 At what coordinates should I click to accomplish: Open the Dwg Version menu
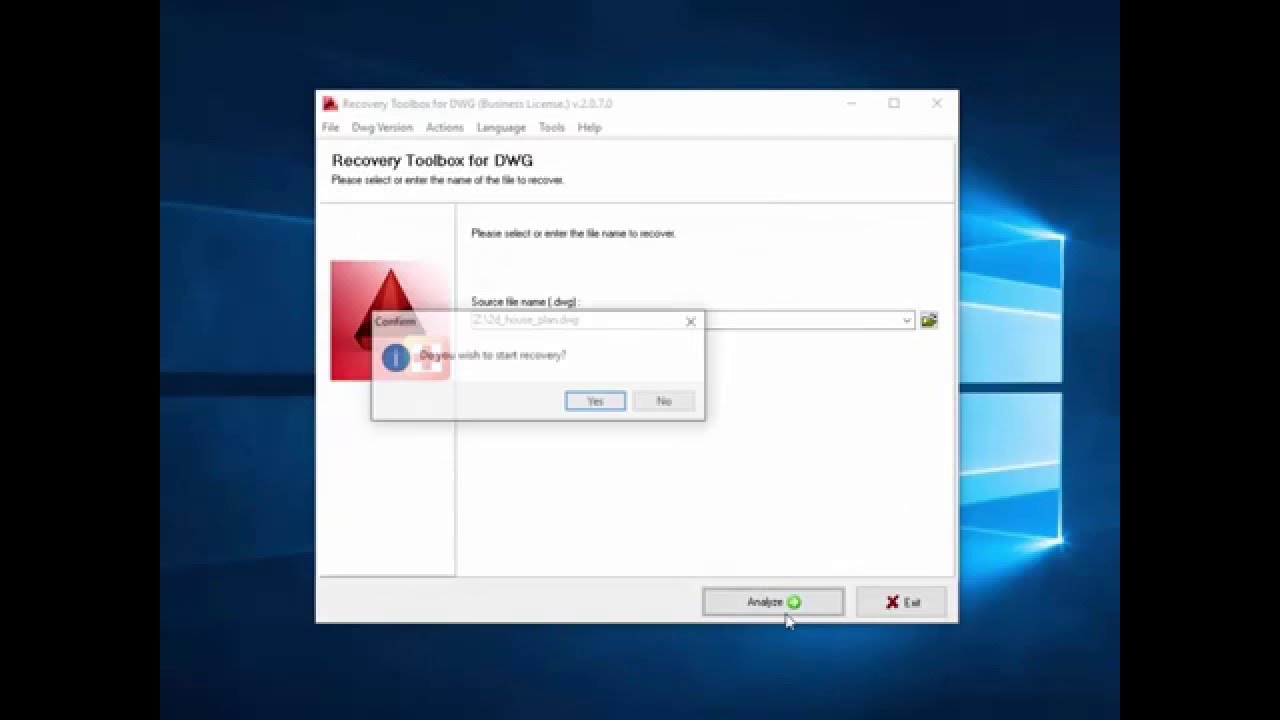[x=382, y=128]
